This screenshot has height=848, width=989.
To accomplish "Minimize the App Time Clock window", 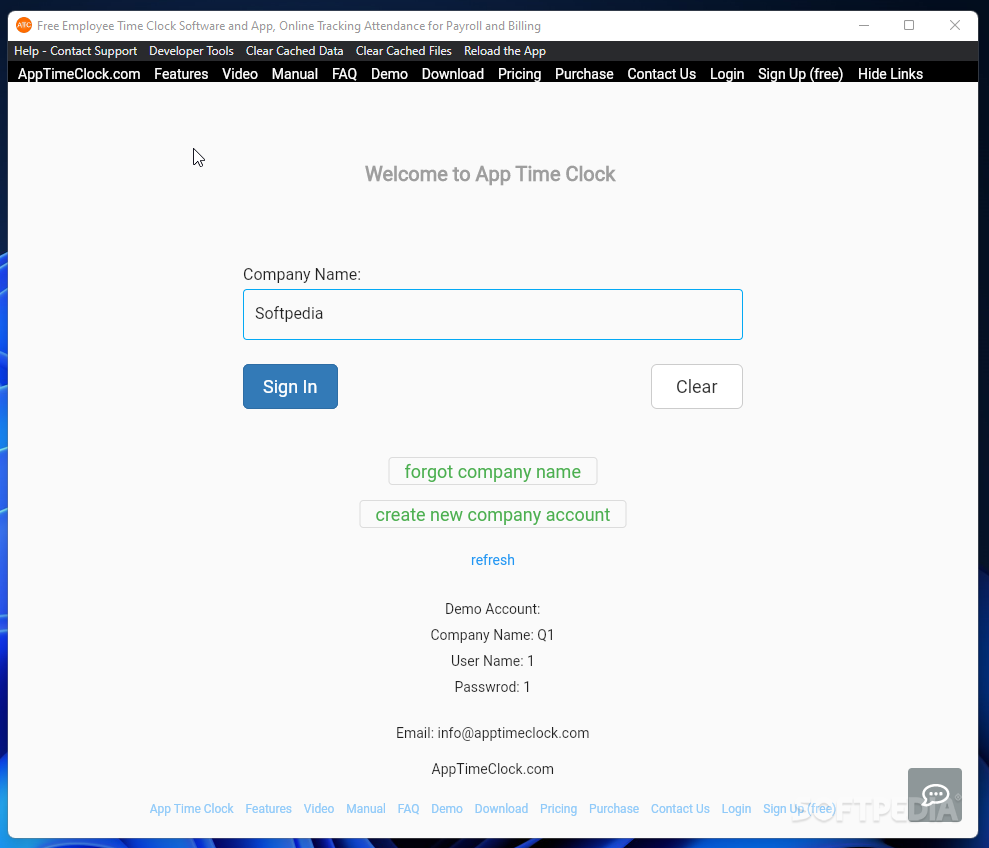I will [864, 25].
